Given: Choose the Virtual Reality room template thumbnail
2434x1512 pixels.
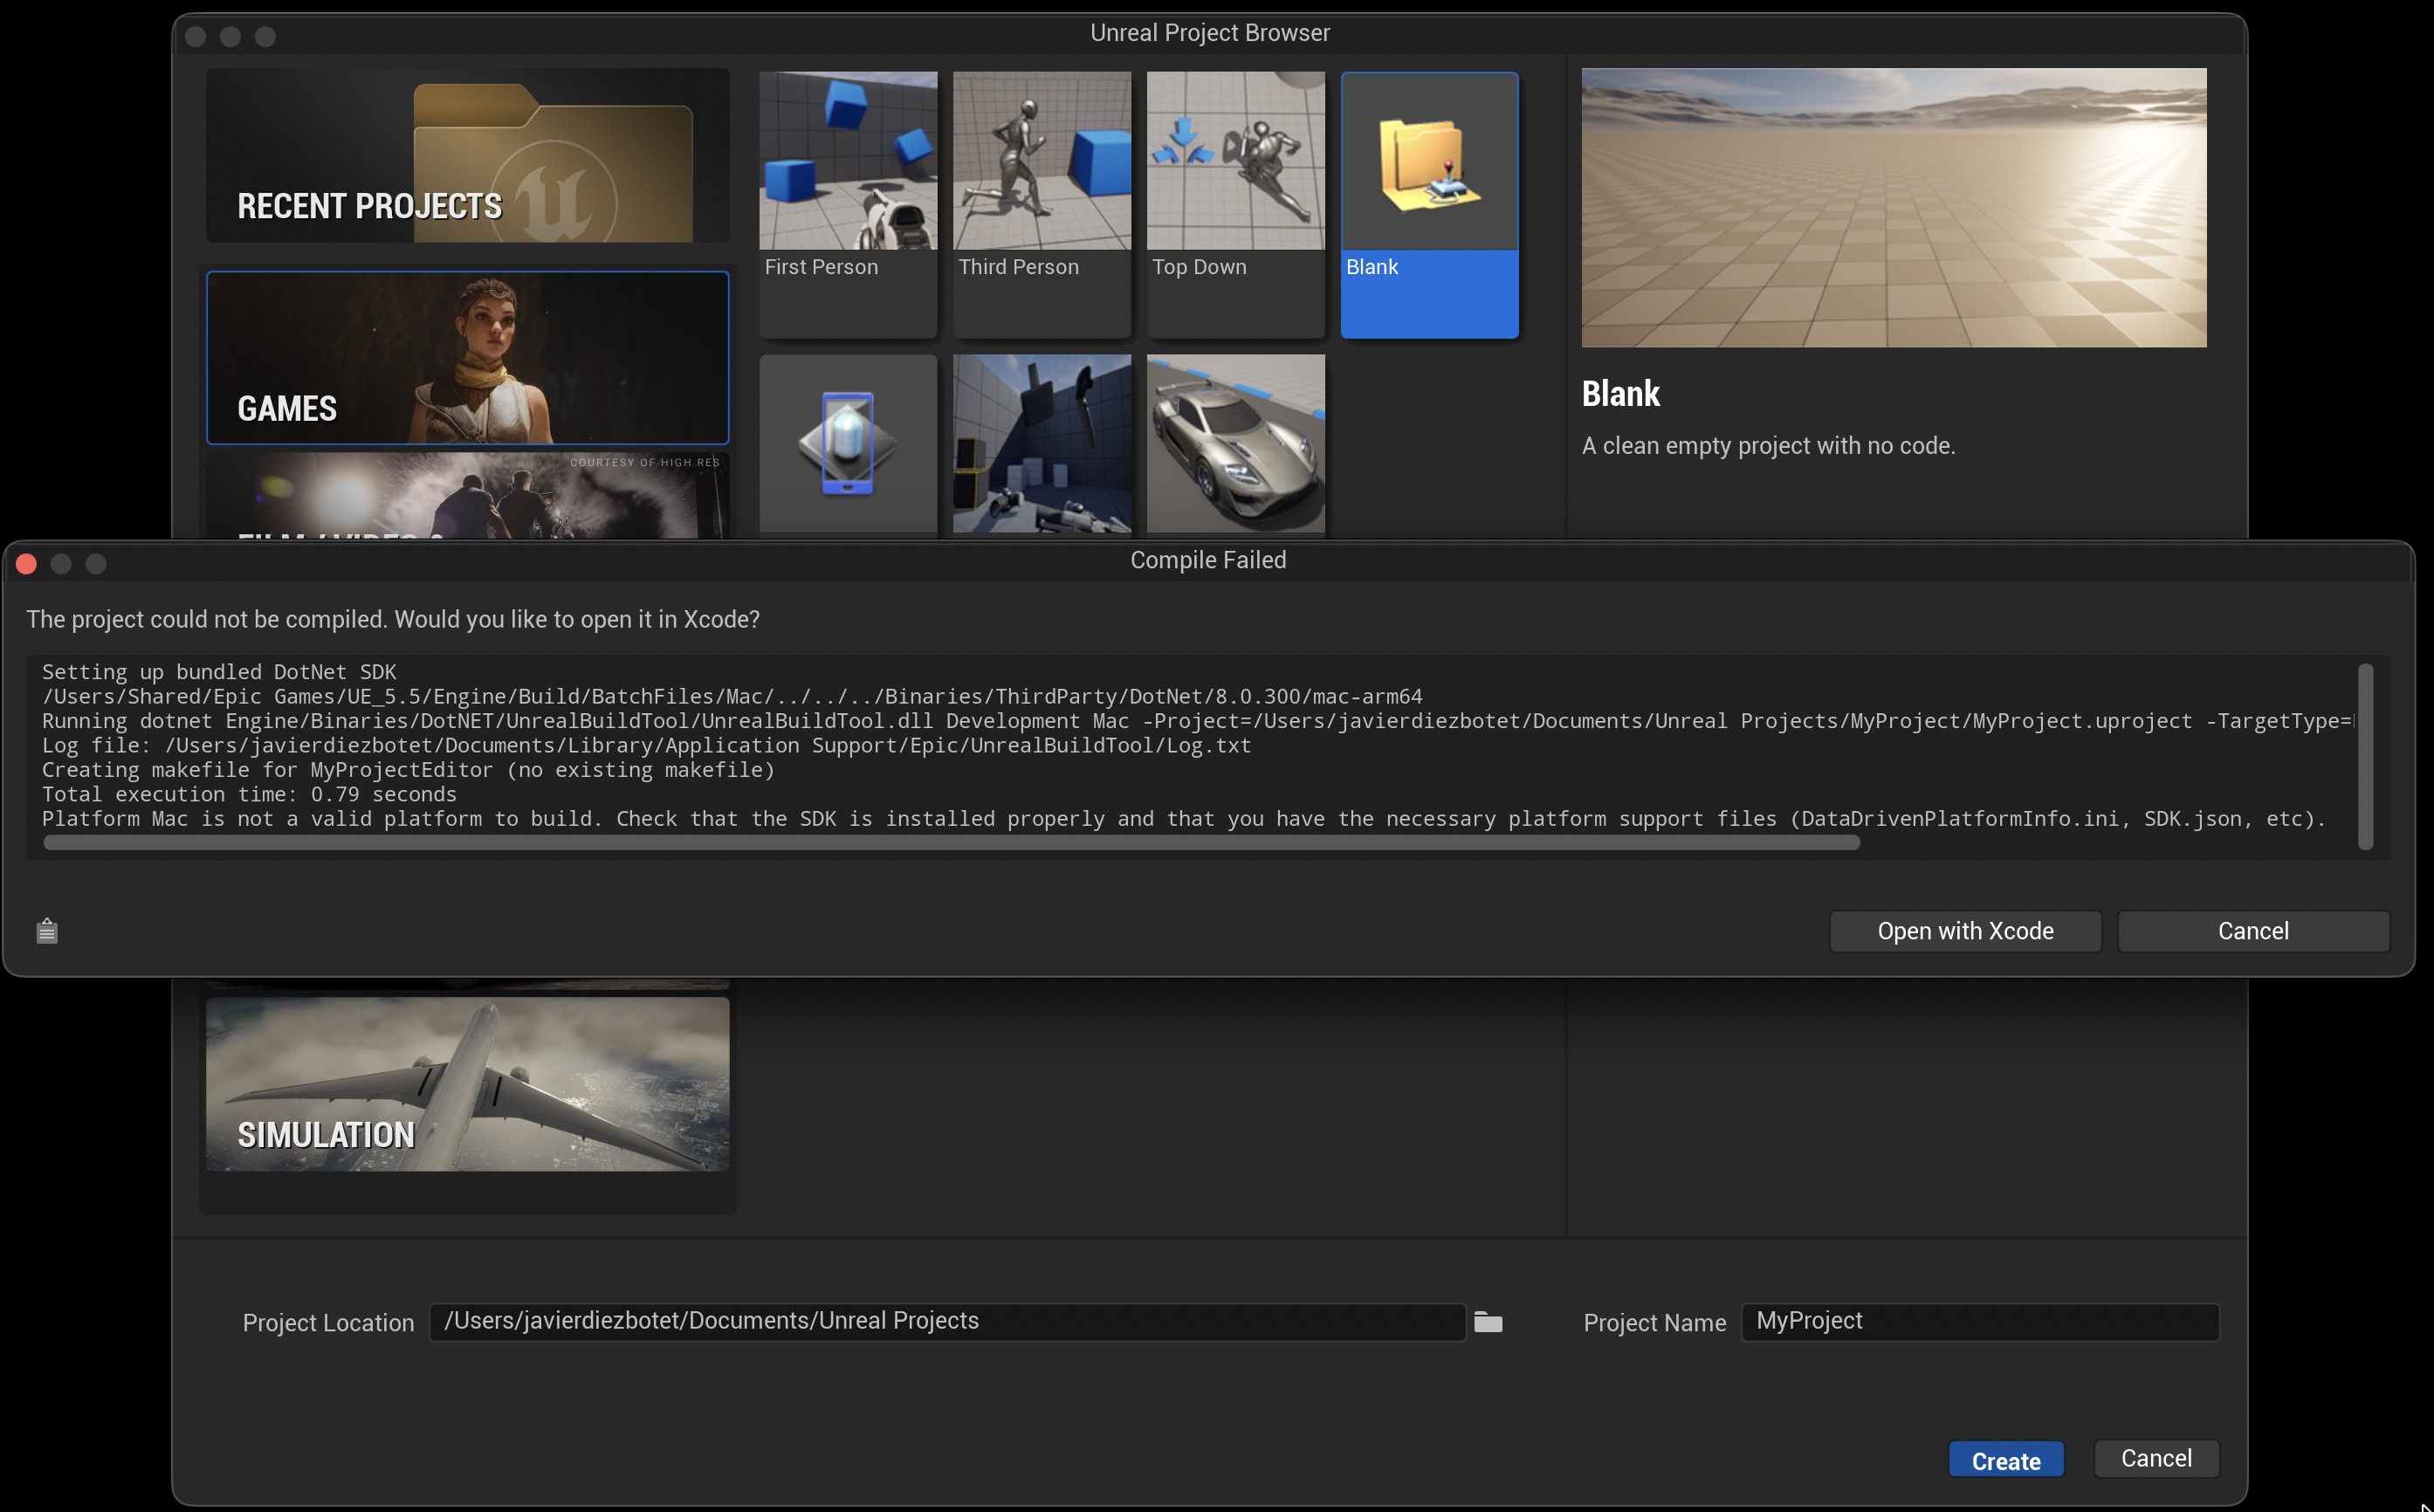Looking at the screenshot, I should [1041, 443].
